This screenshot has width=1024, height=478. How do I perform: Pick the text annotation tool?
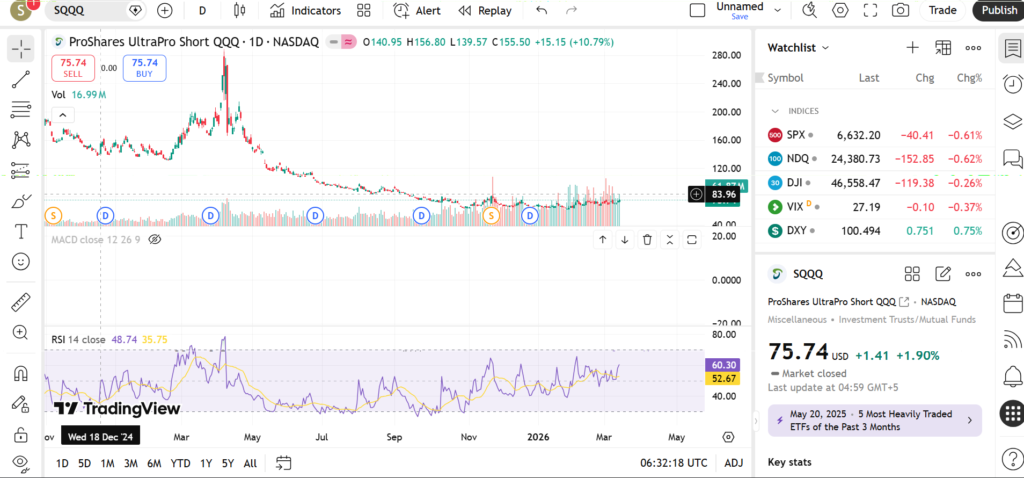[x=21, y=231]
